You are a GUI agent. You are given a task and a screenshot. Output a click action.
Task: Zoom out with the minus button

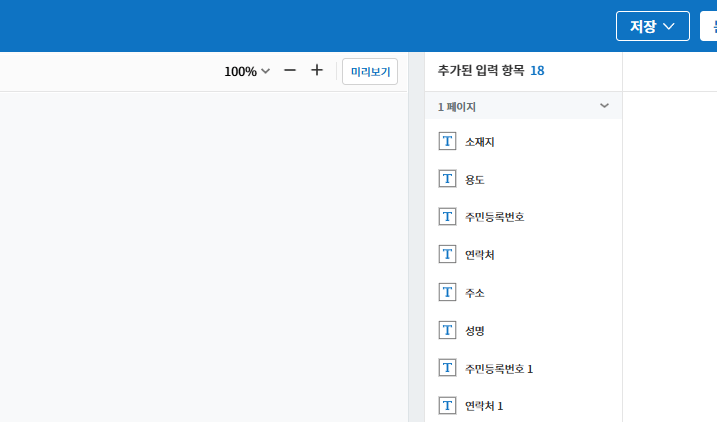coord(290,71)
